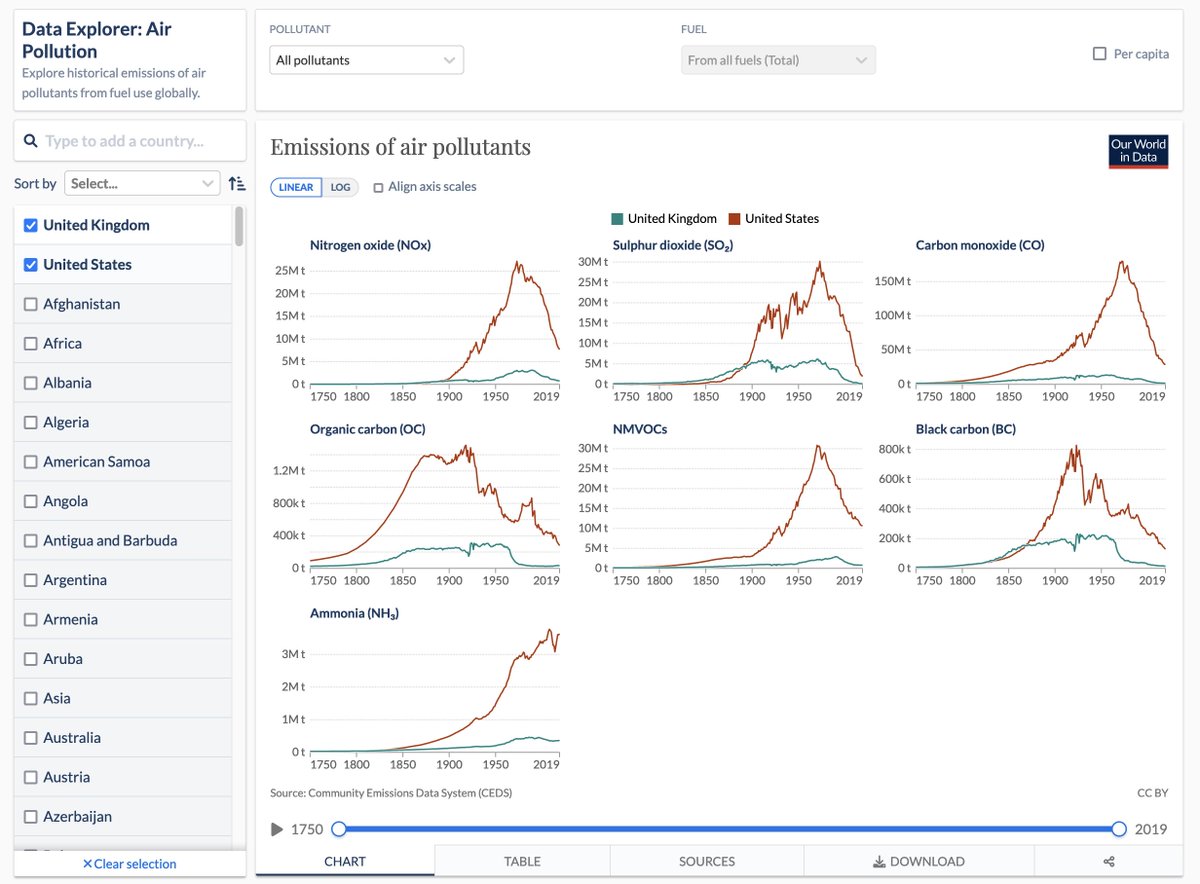Viewport: 1200px width, 884px height.
Task: Uncheck United Kingdom in the country list
Action: click(x=31, y=225)
